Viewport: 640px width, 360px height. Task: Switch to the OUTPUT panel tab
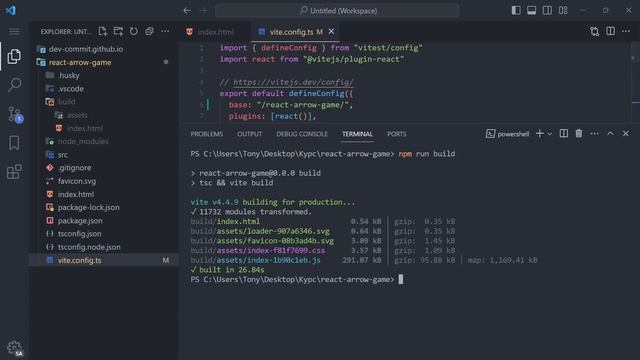[249, 134]
